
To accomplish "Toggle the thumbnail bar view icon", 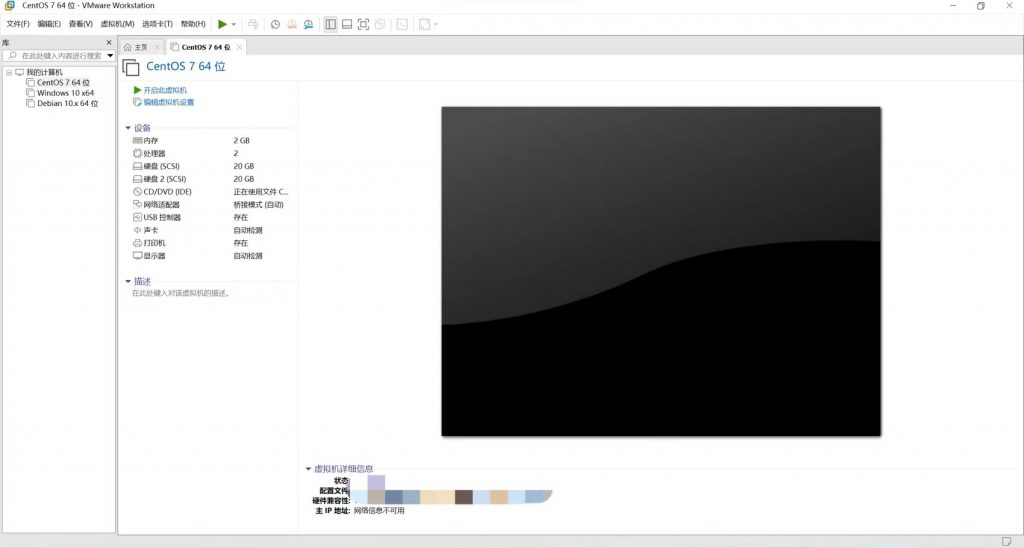I will coord(347,24).
